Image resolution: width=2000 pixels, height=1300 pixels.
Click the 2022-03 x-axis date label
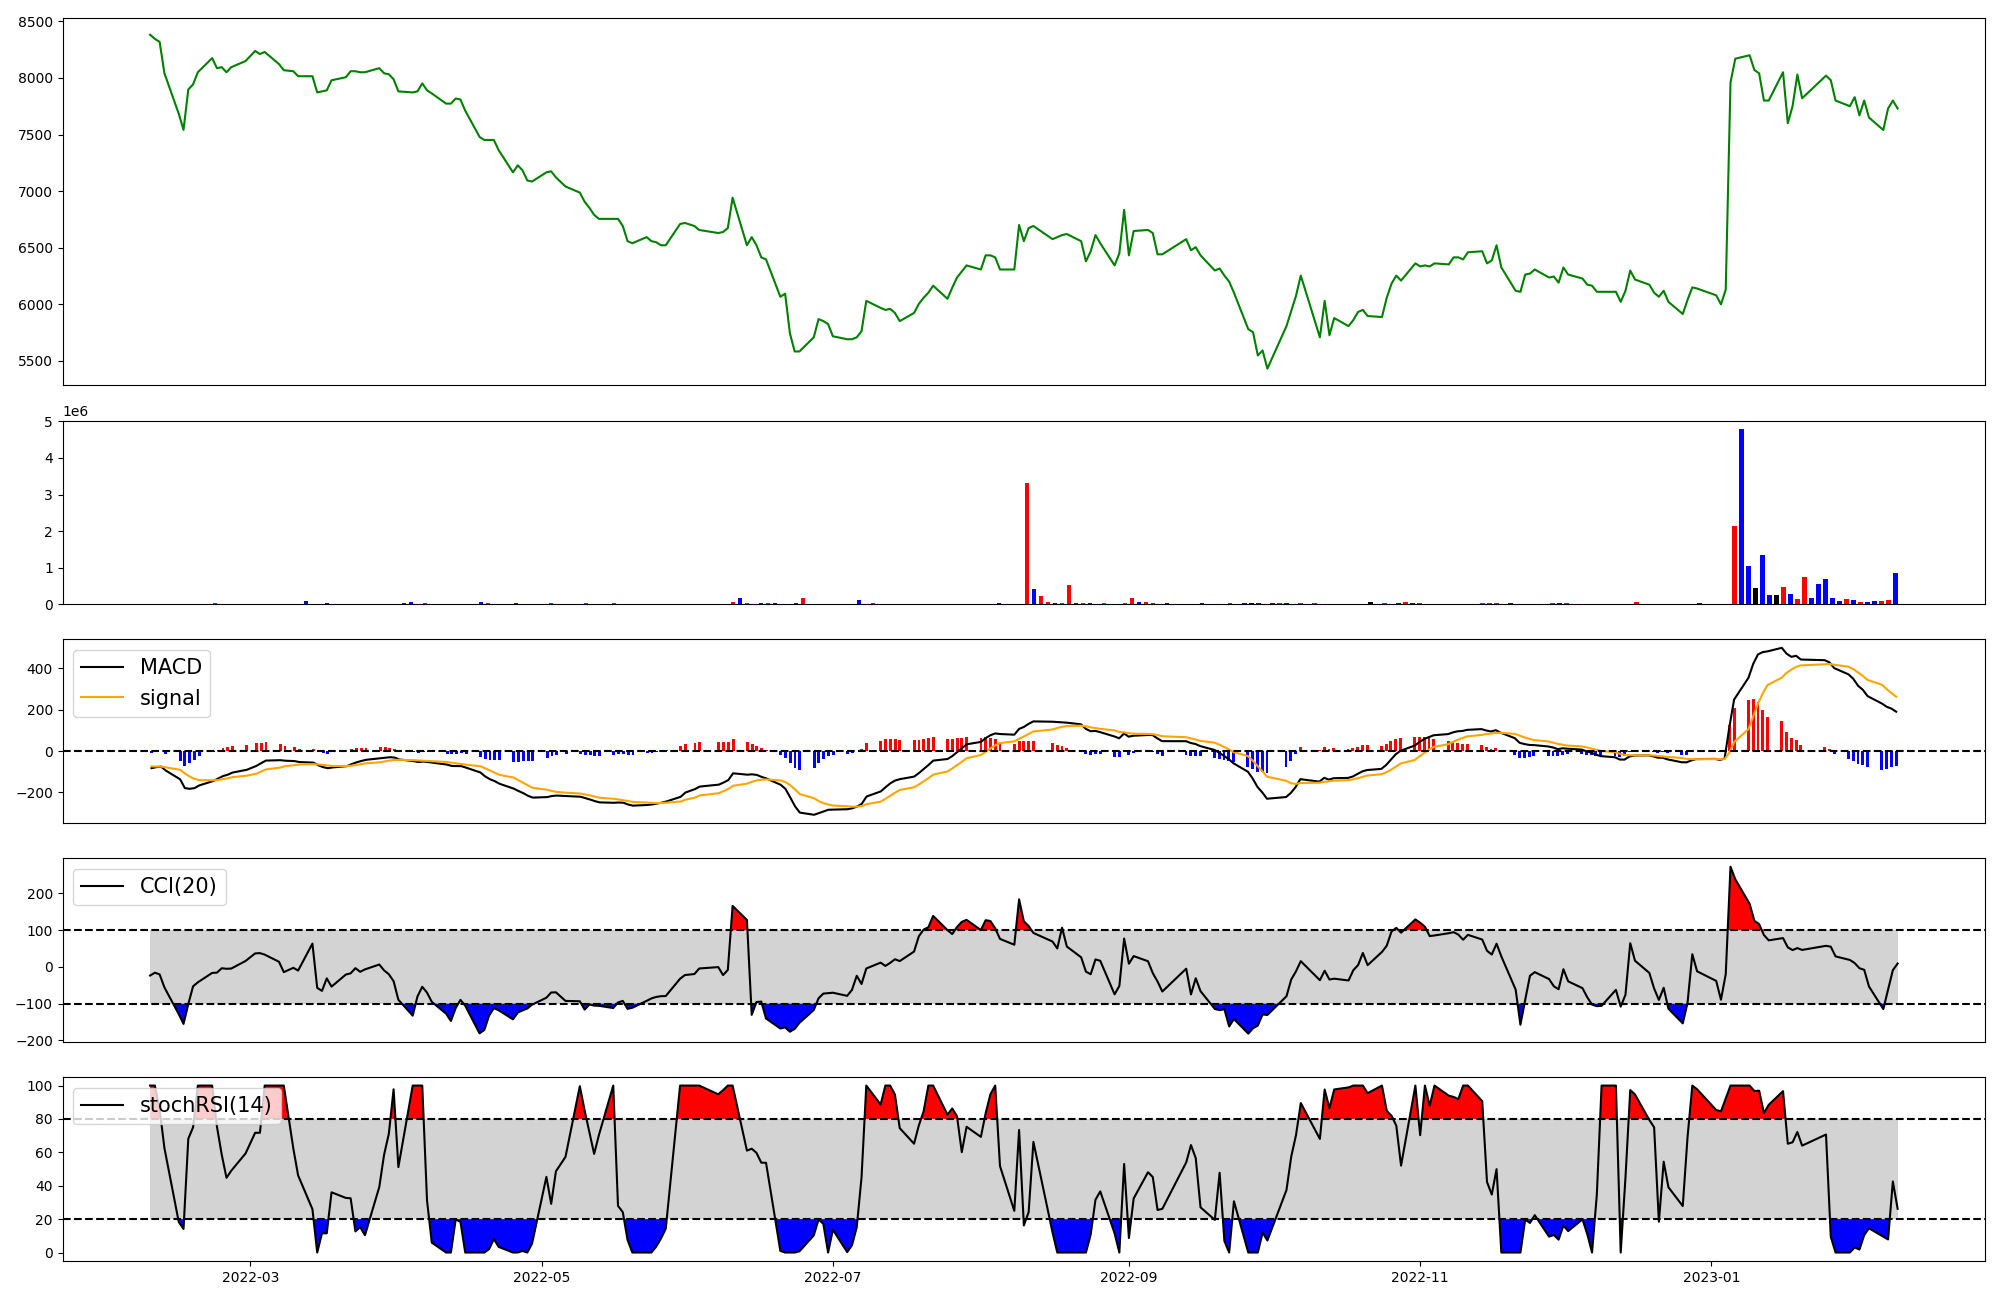pyautogui.click(x=250, y=1277)
